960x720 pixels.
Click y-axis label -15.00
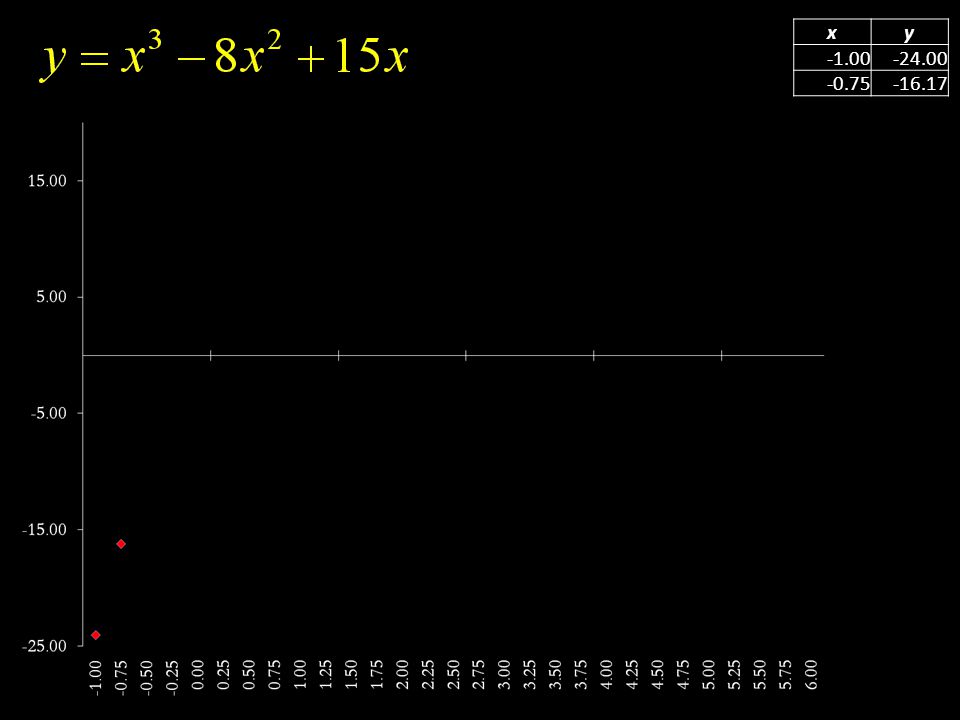[x=44, y=530]
